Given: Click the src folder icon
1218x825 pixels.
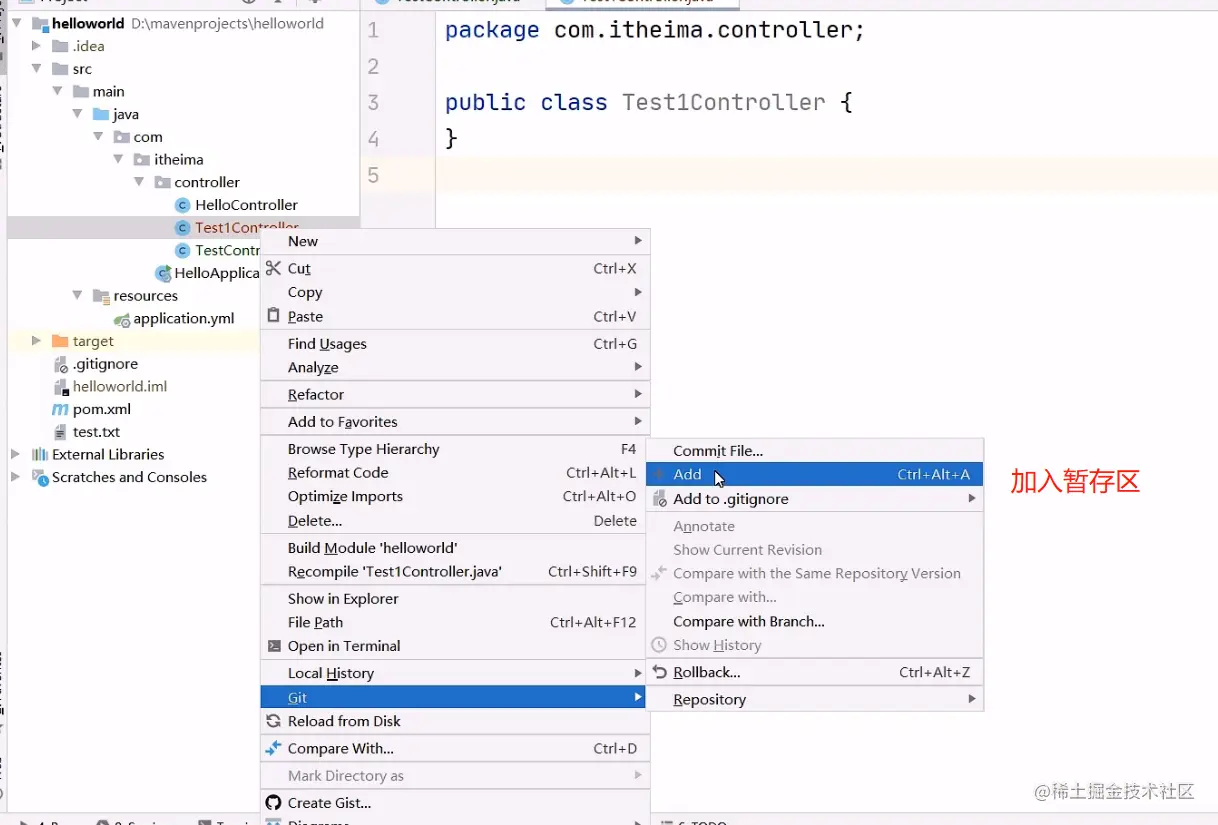Looking at the screenshot, I should (60, 69).
